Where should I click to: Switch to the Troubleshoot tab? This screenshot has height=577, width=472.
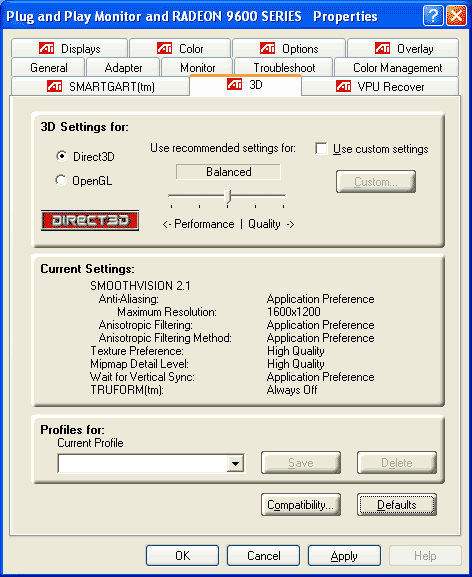coord(284,68)
